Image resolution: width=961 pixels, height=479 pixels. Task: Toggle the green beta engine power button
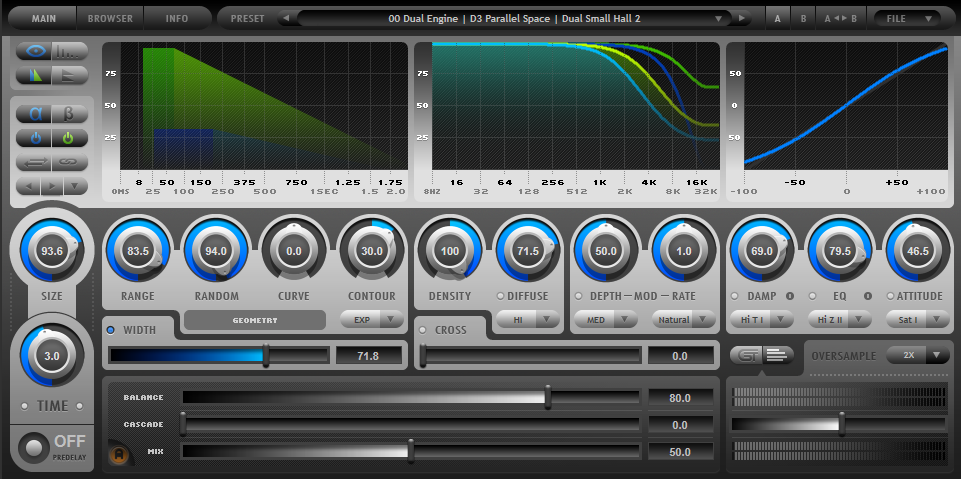(69, 138)
